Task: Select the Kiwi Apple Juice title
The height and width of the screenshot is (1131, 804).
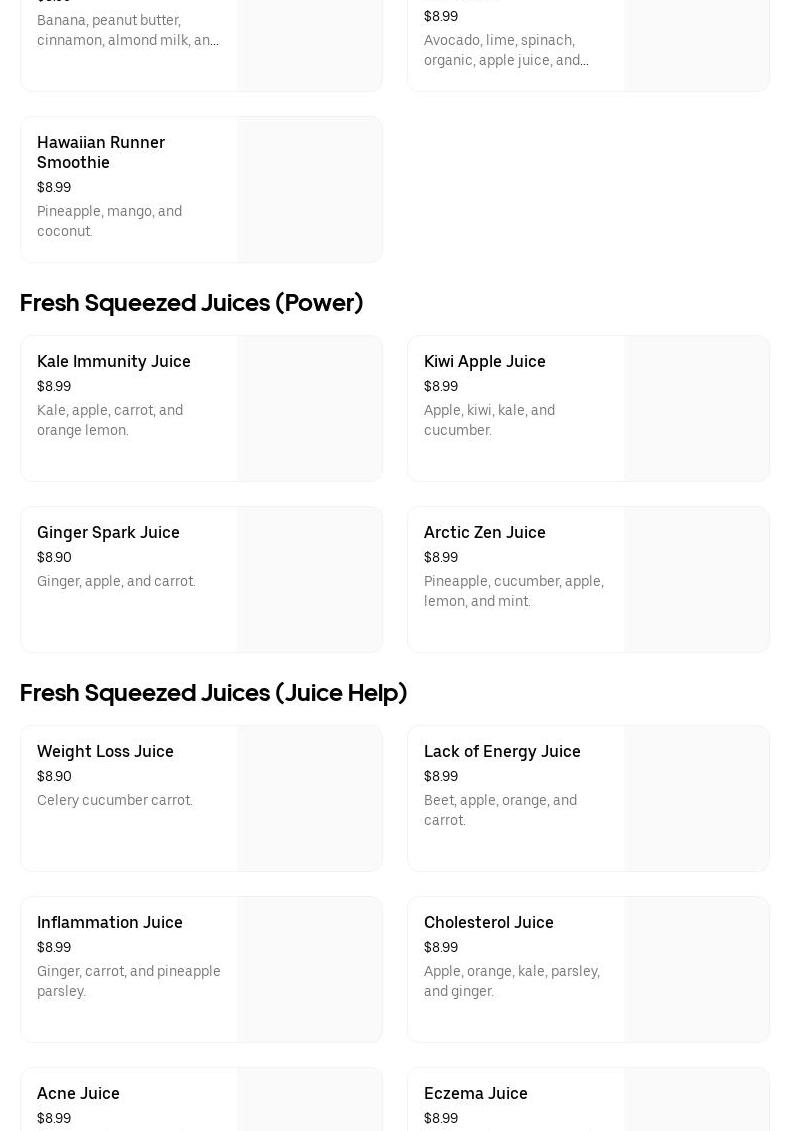Action: pos(485,361)
